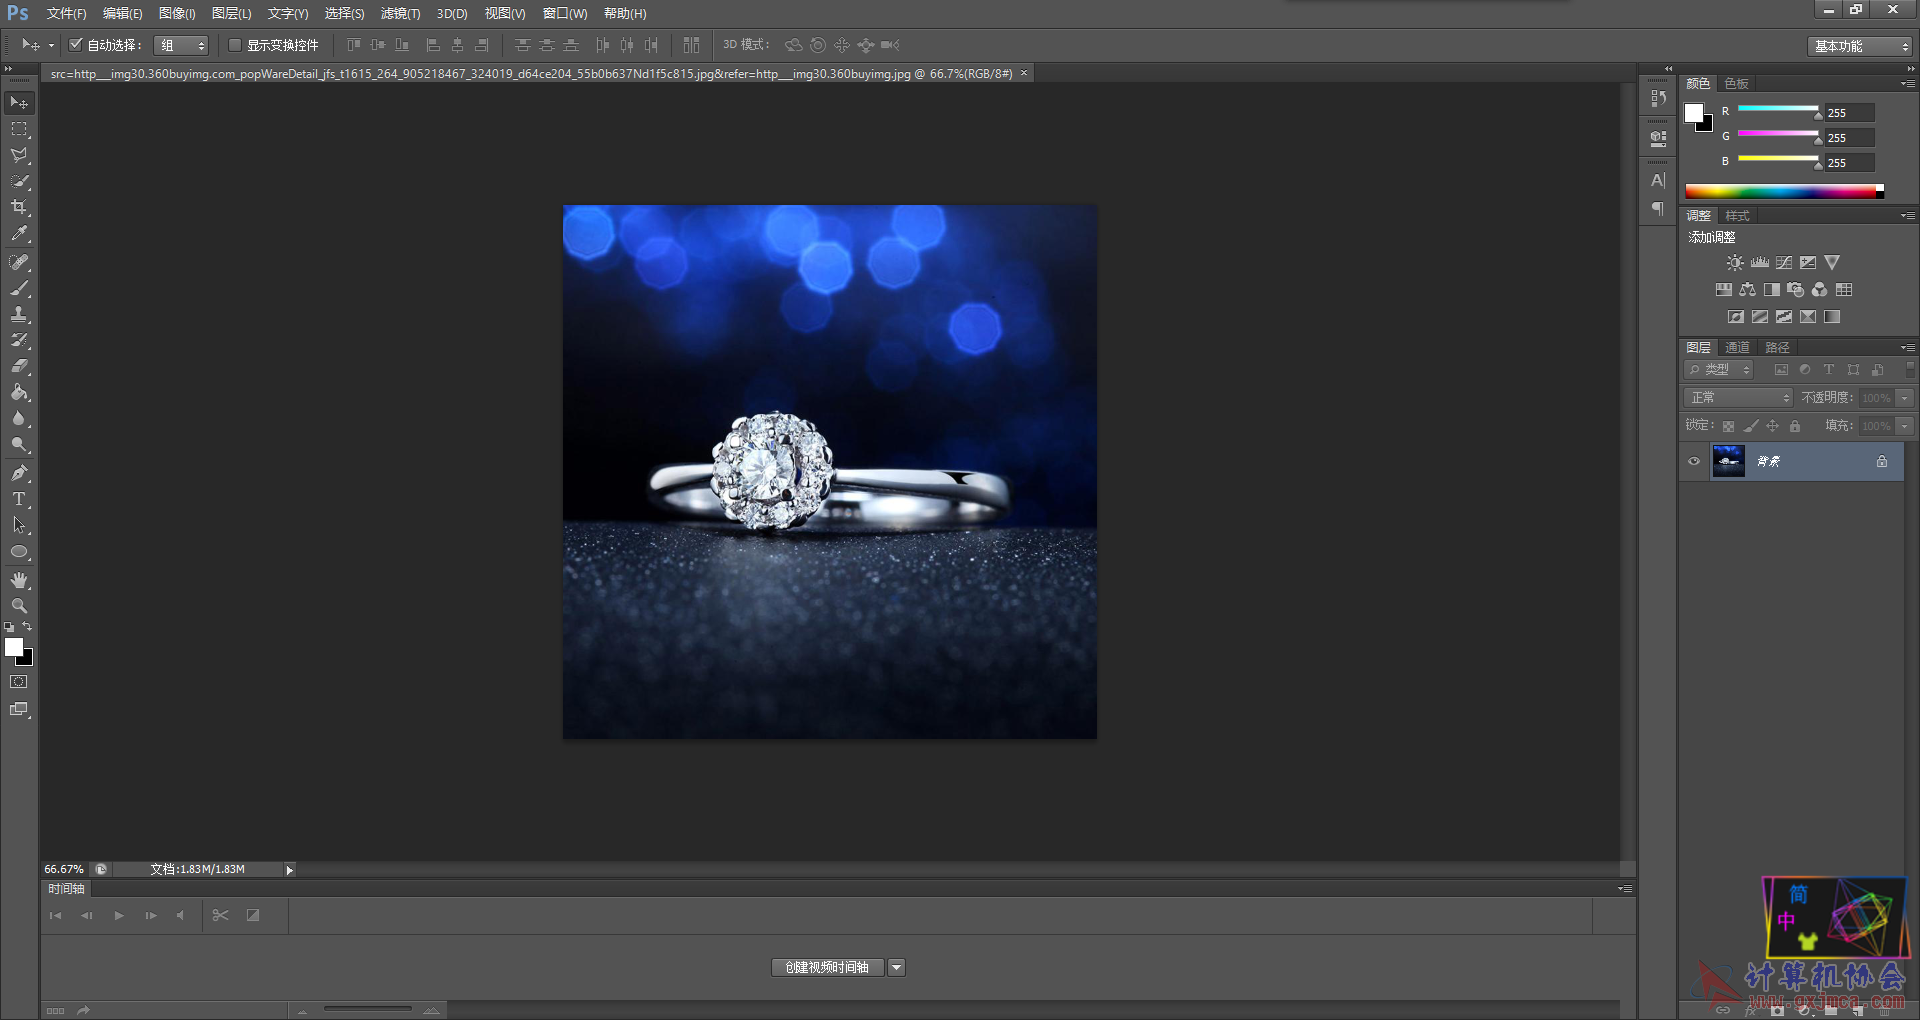
Task: Open dropdown beside 创建视频时间轴 button
Action: [x=897, y=967]
